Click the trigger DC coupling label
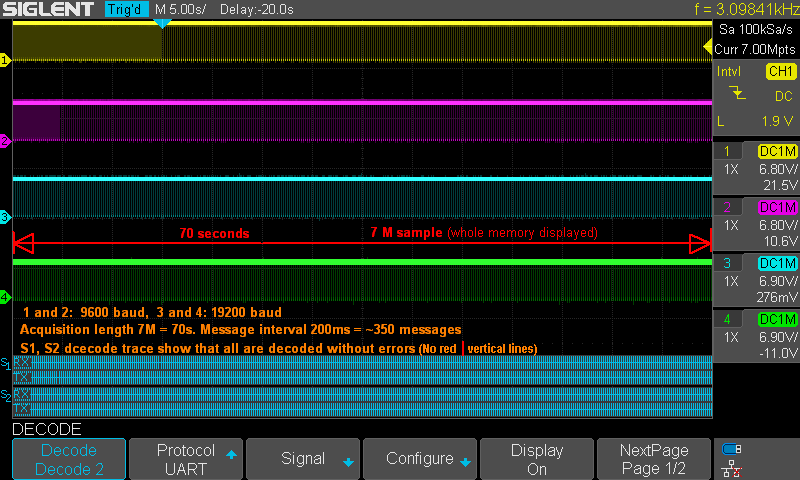Image resolution: width=800 pixels, height=480 pixels. pyautogui.click(x=783, y=96)
